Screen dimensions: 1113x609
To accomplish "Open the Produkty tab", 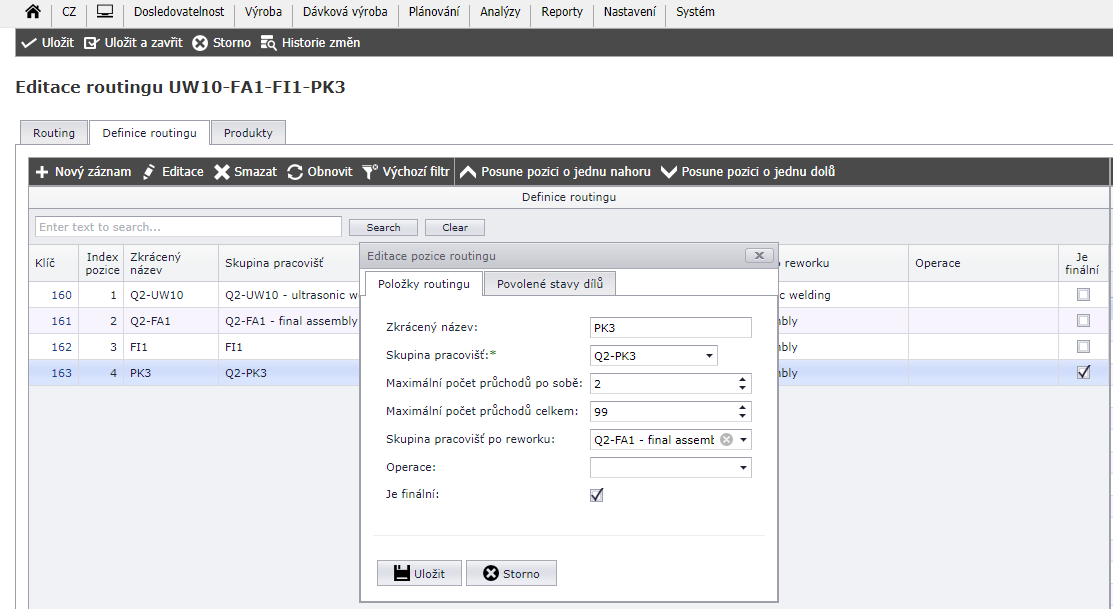I will (x=248, y=133).
